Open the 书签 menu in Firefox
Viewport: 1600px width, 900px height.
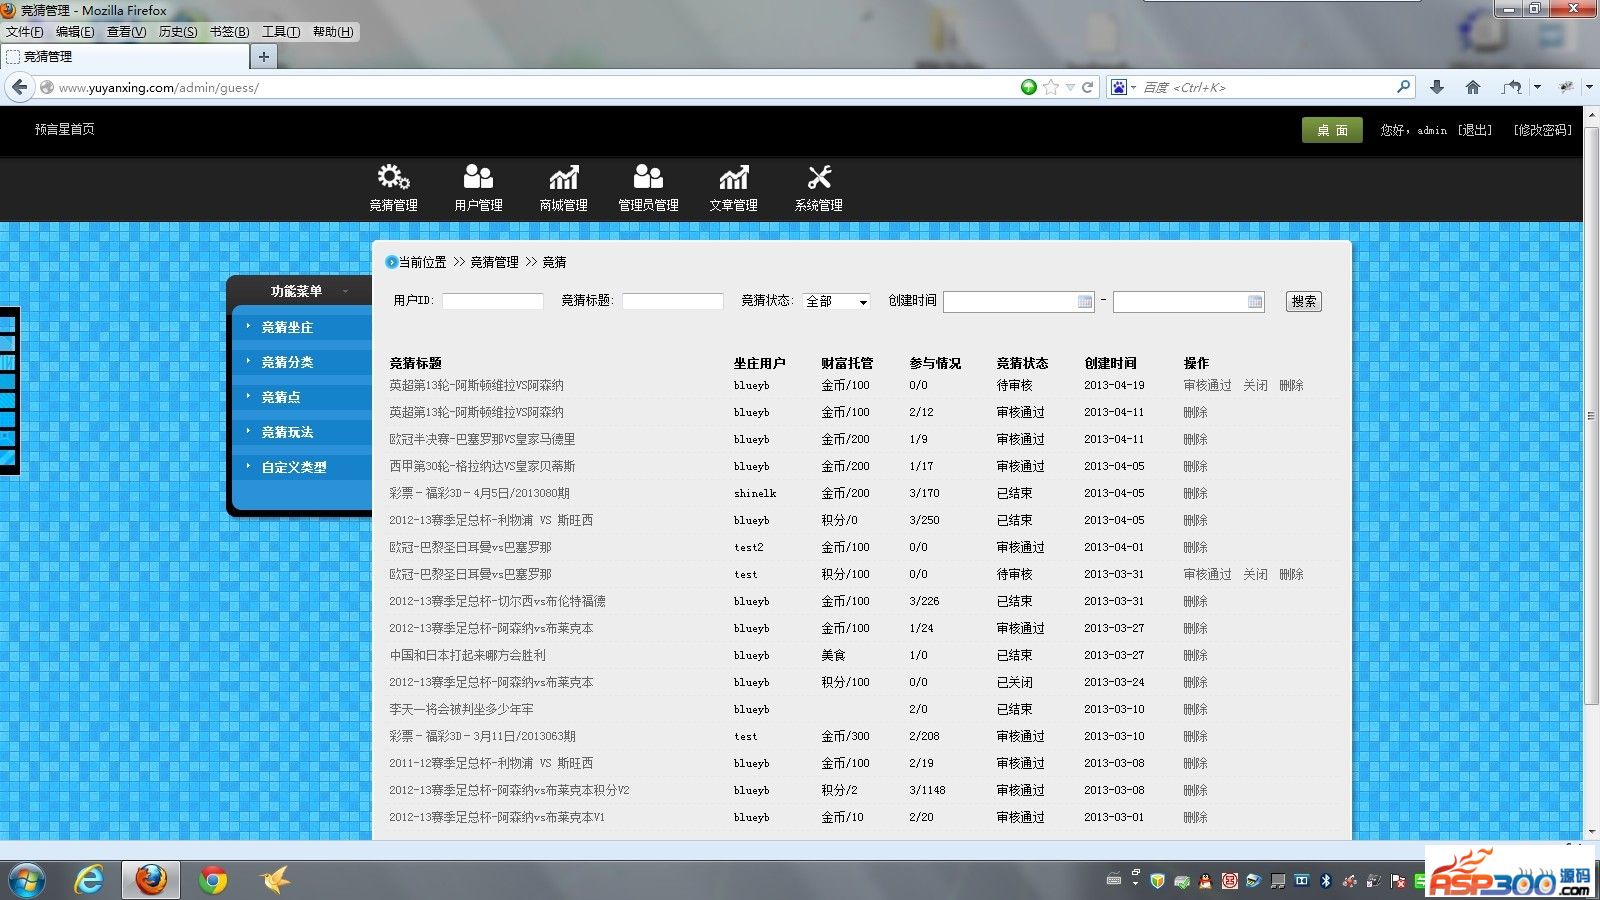click(x=229, y=32)
